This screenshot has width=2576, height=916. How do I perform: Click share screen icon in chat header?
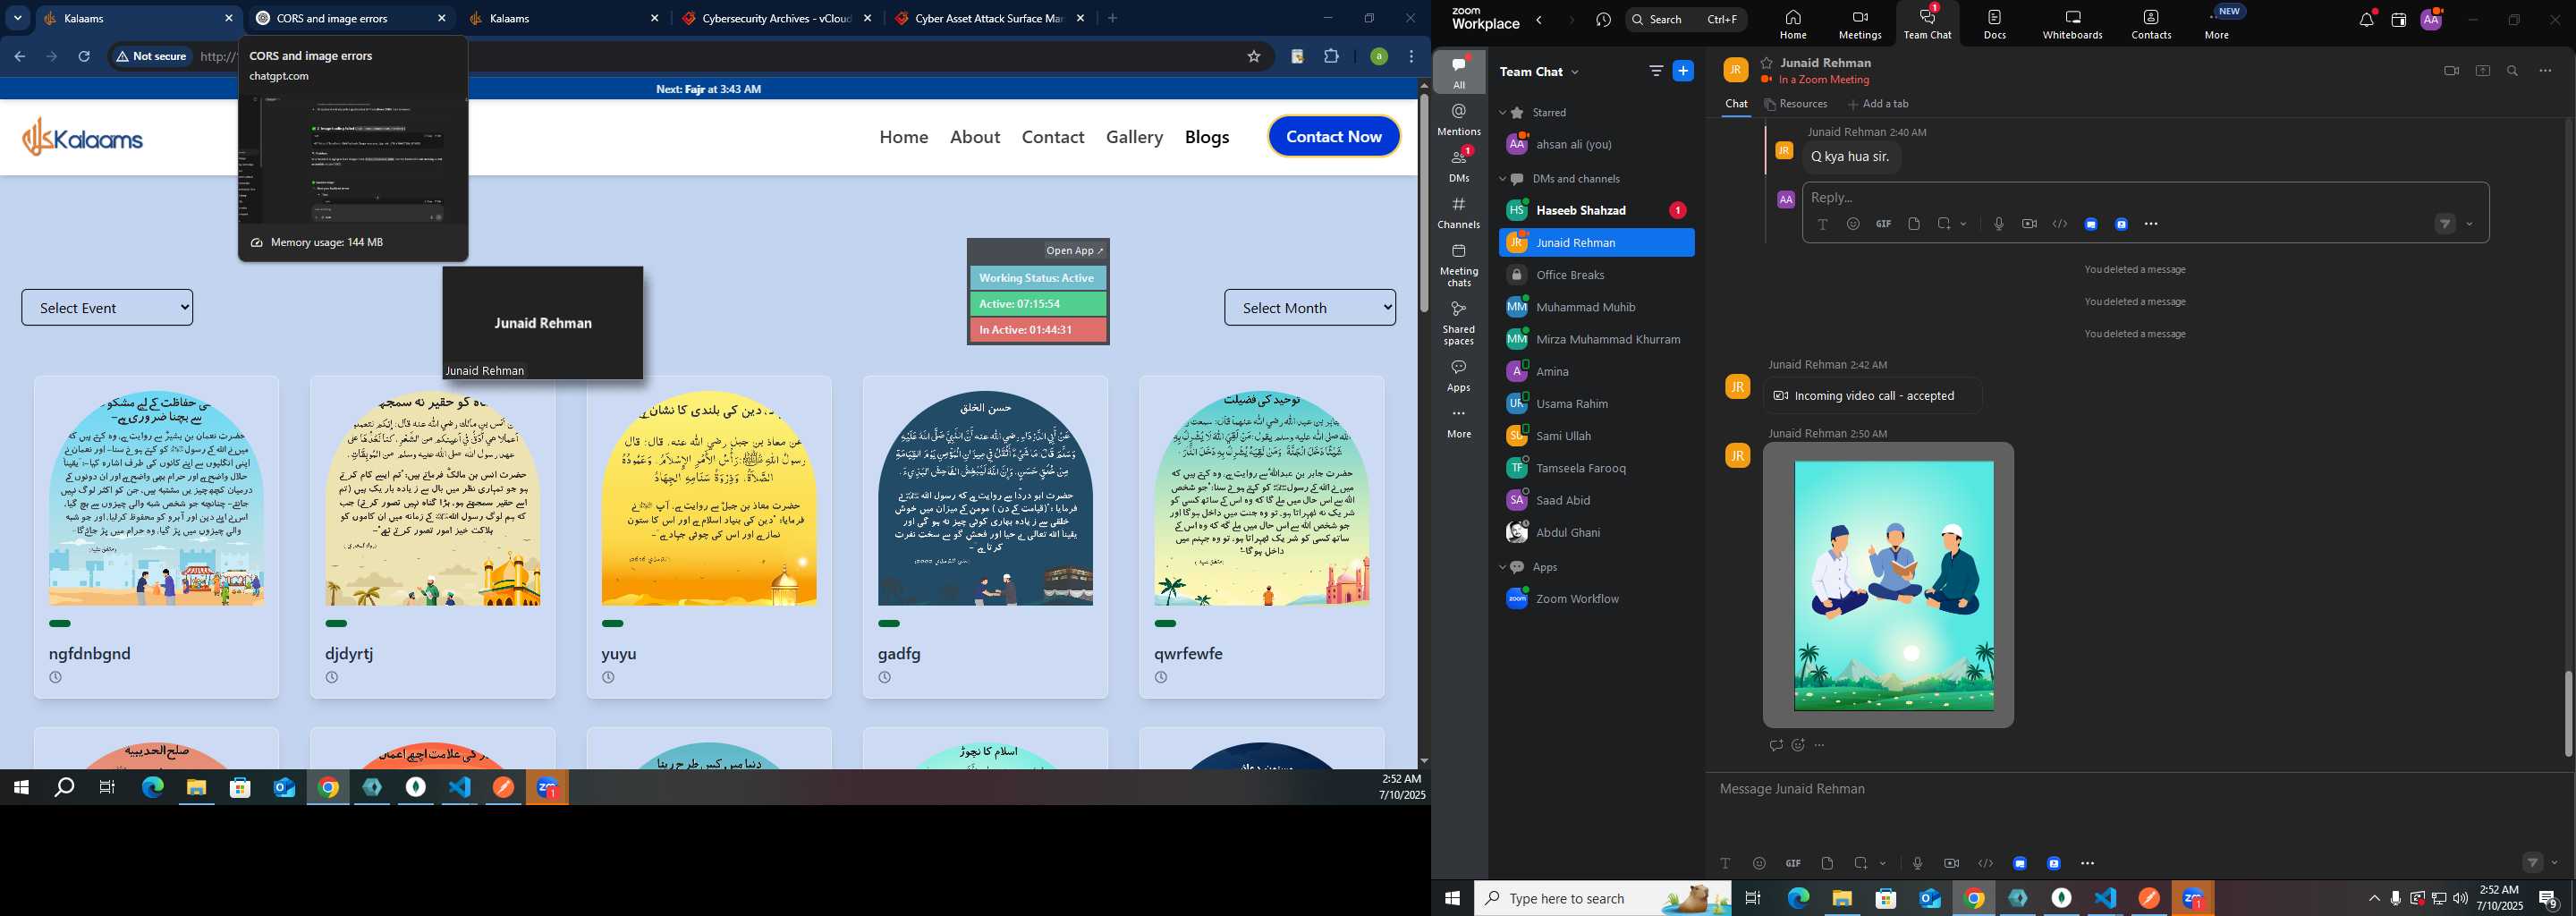tap(2482, 71)
